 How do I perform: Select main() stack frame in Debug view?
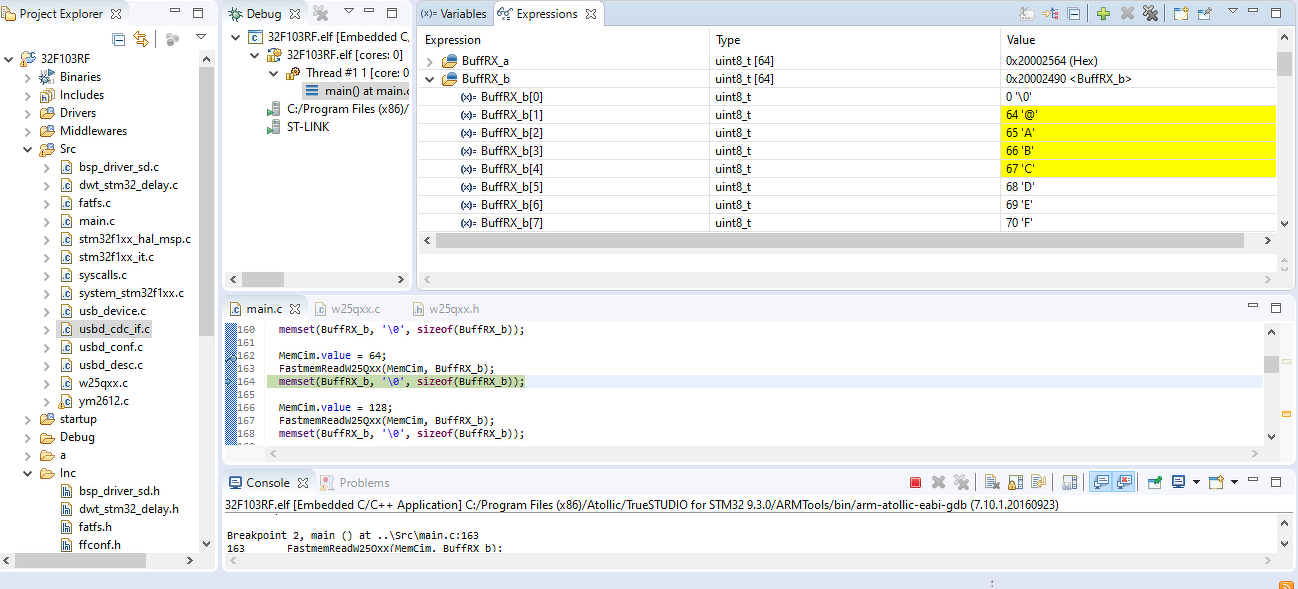357,91
